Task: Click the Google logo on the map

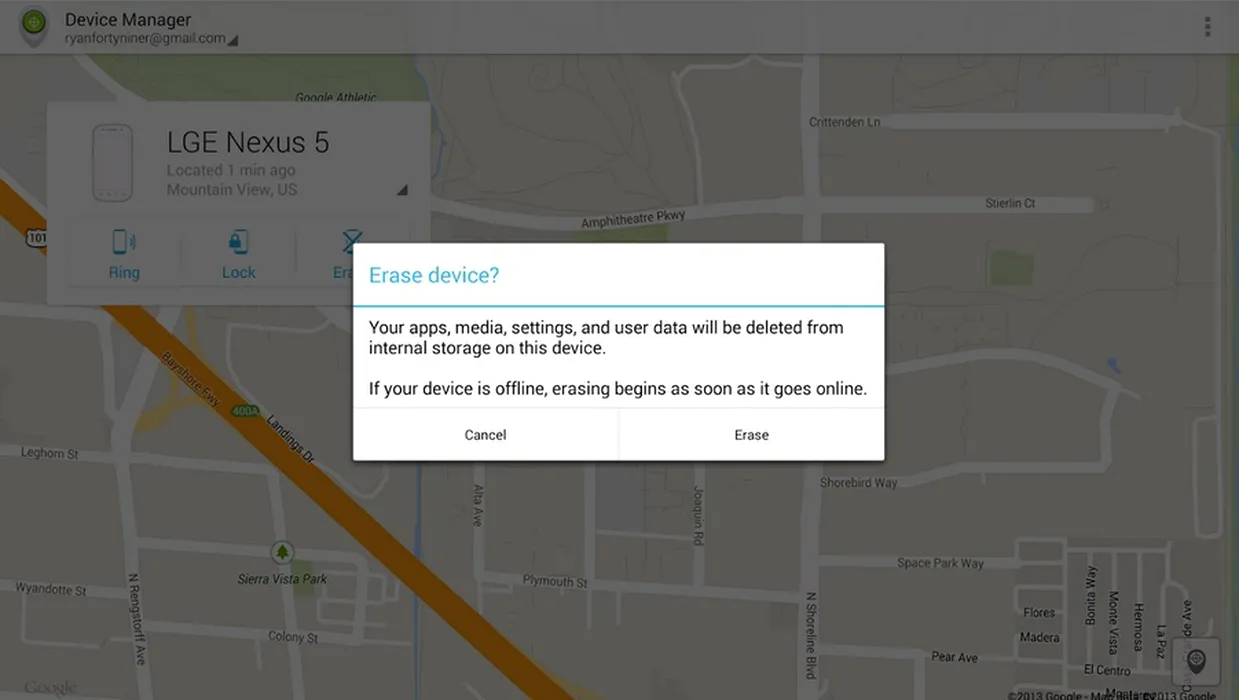Action: pos(50,688)
